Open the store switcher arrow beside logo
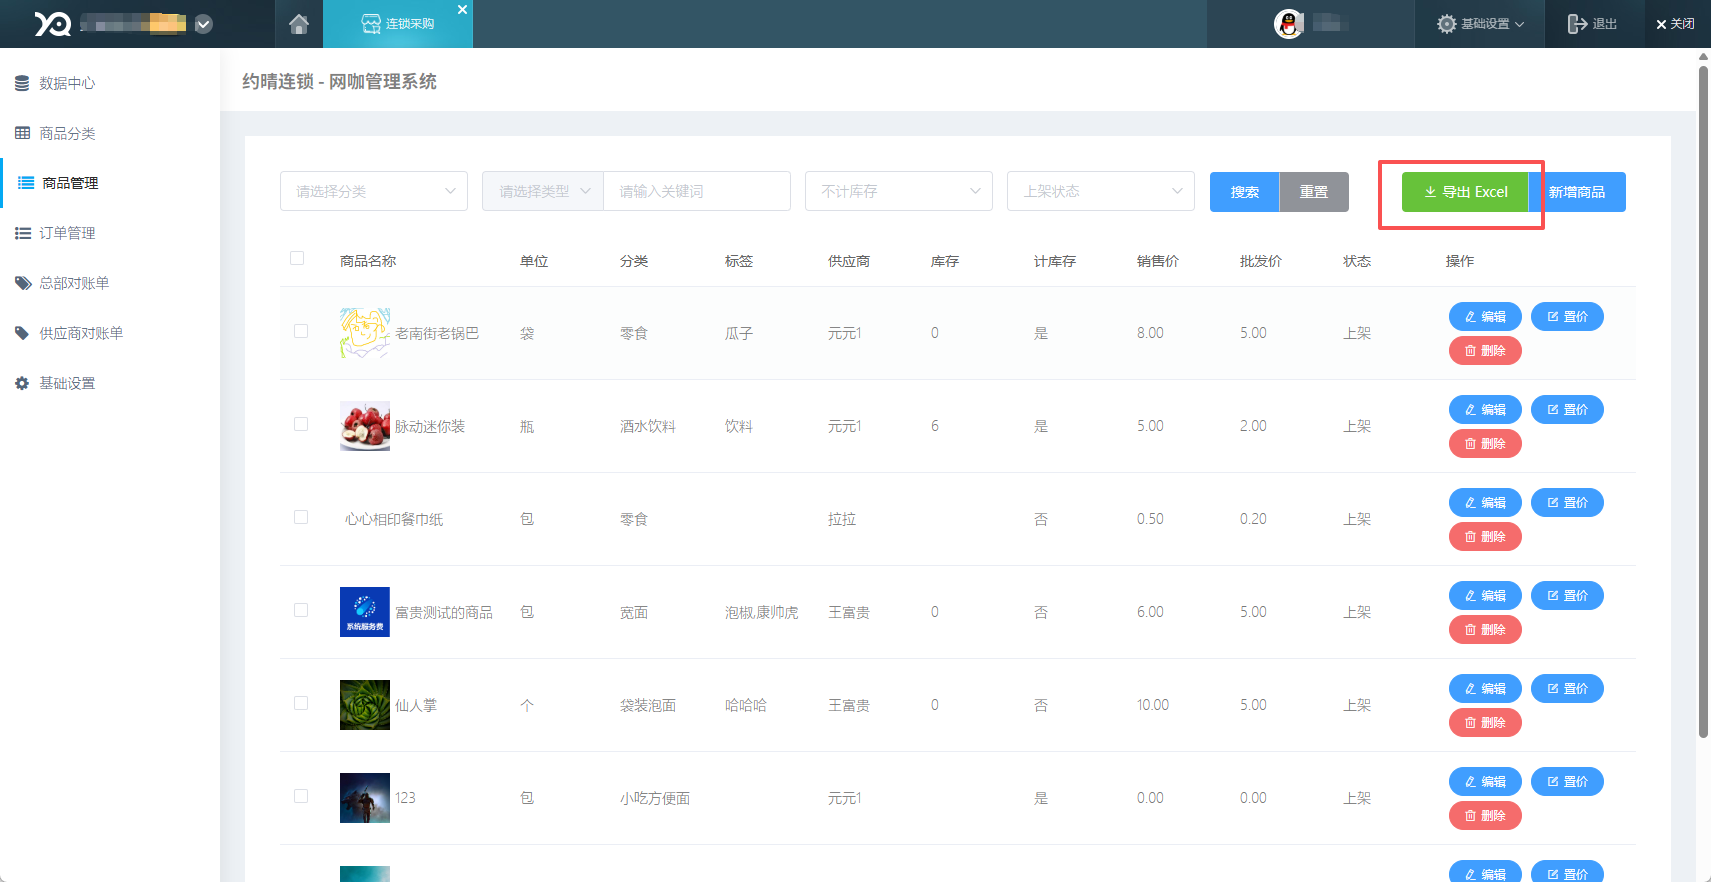Image resolution: width=1711 pixels, height=882 pixels. pos(204,24)
